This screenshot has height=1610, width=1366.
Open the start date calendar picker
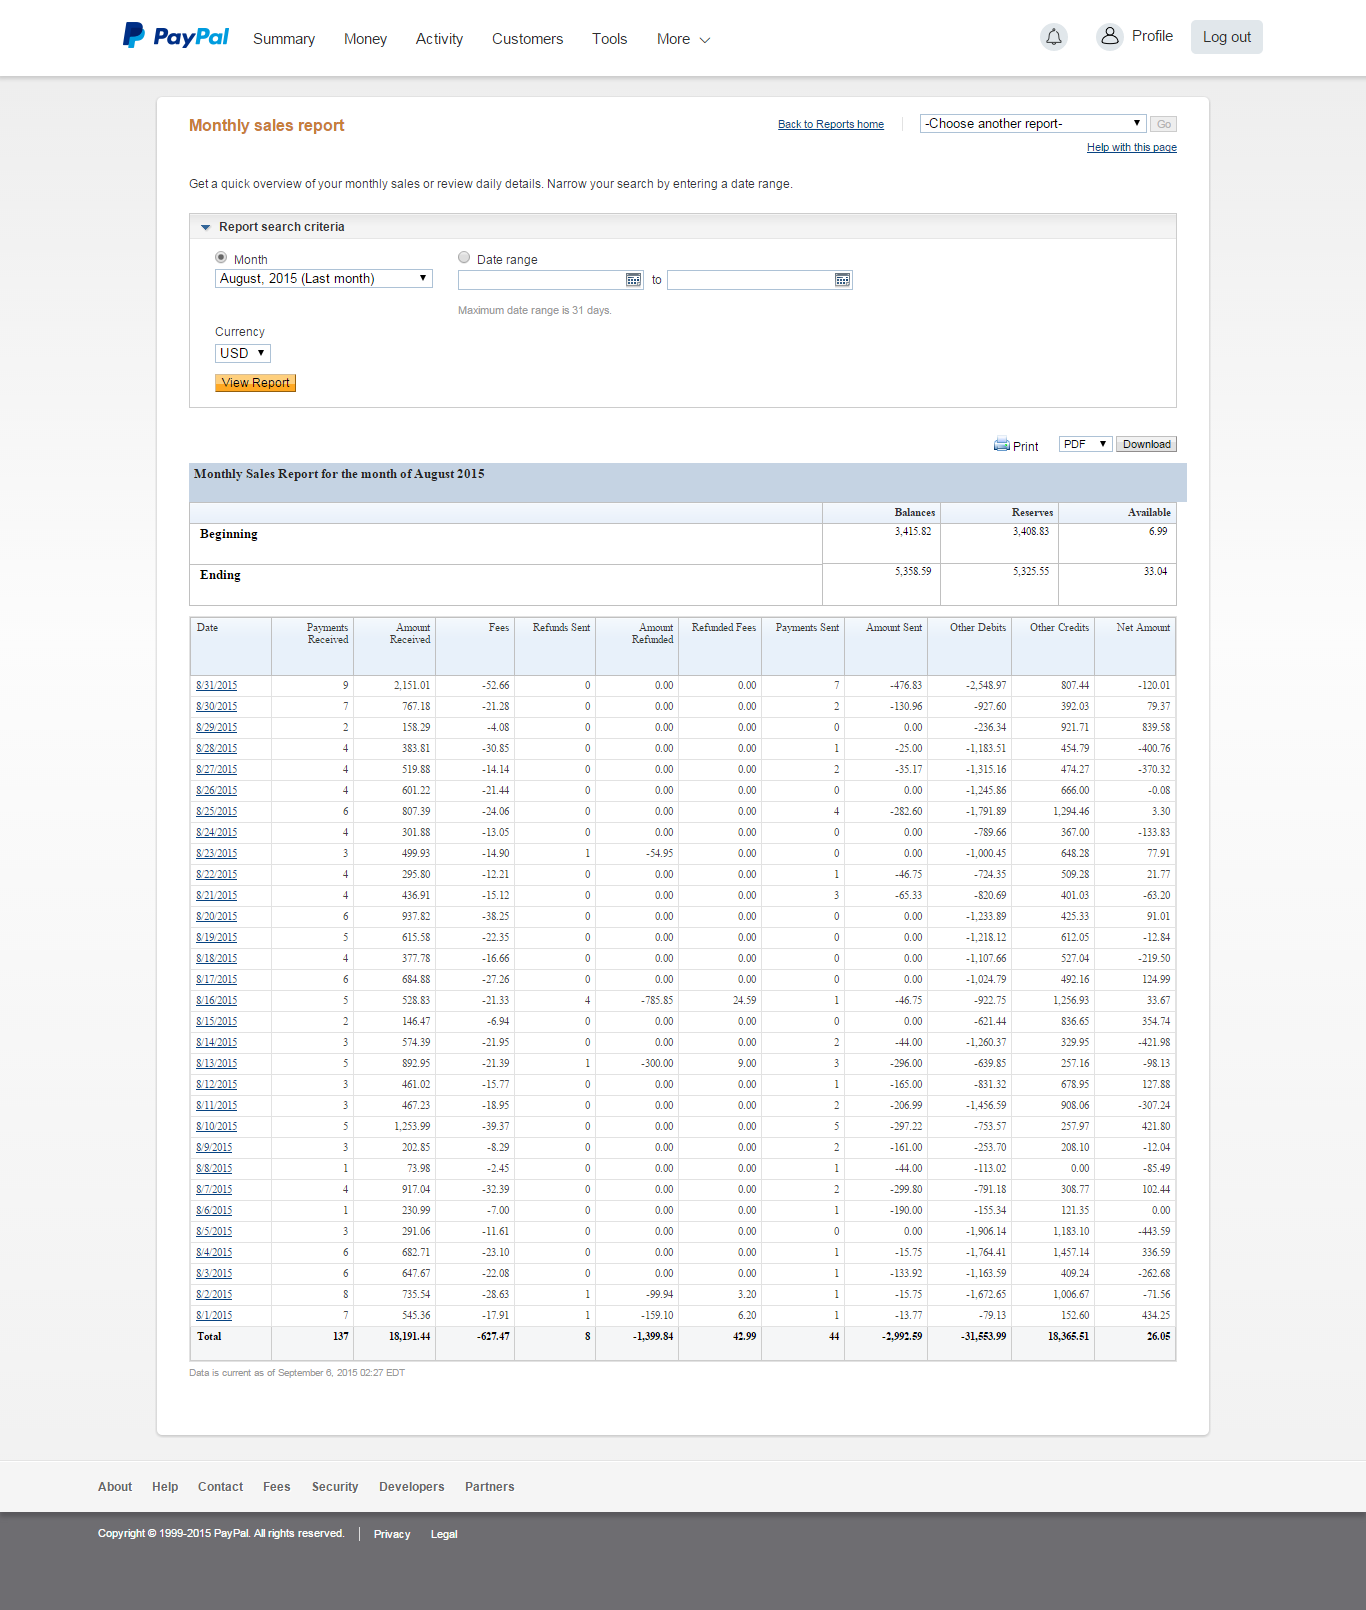click(x=633, y=280)
